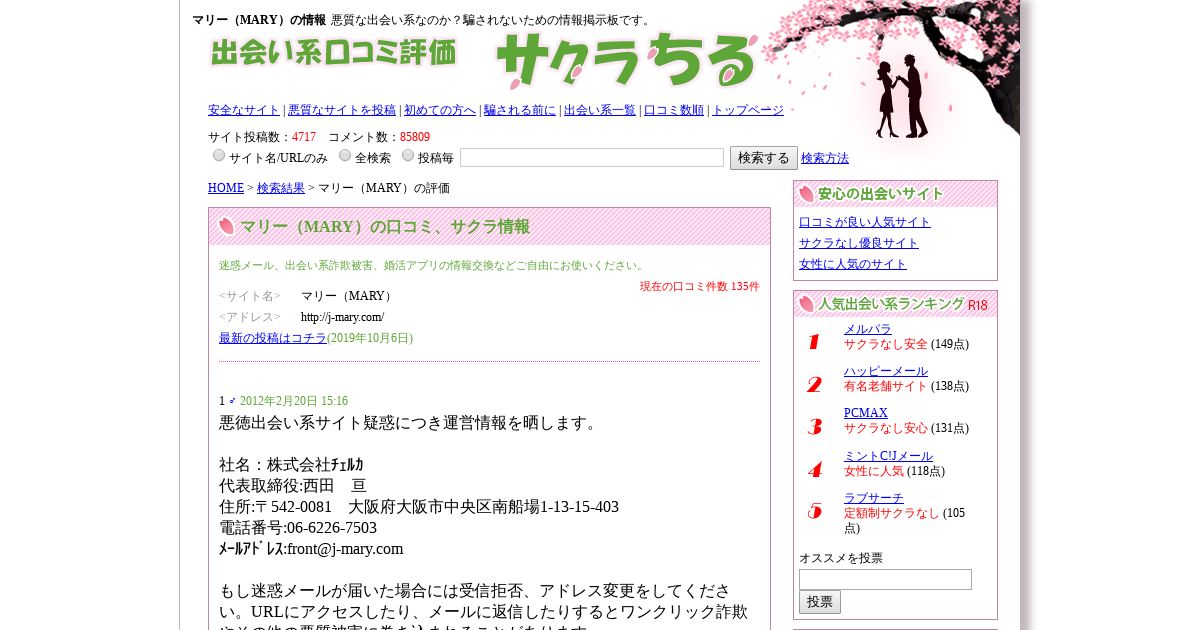Click the site post count 4717
1200x630 pixels.
pos(304,137)
